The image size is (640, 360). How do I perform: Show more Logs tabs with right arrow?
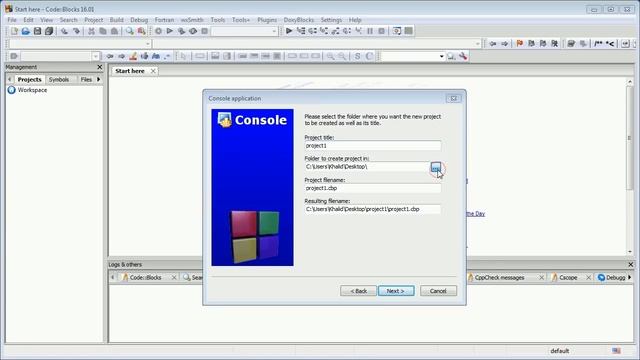pyautogui.click(x=630, y=277)
